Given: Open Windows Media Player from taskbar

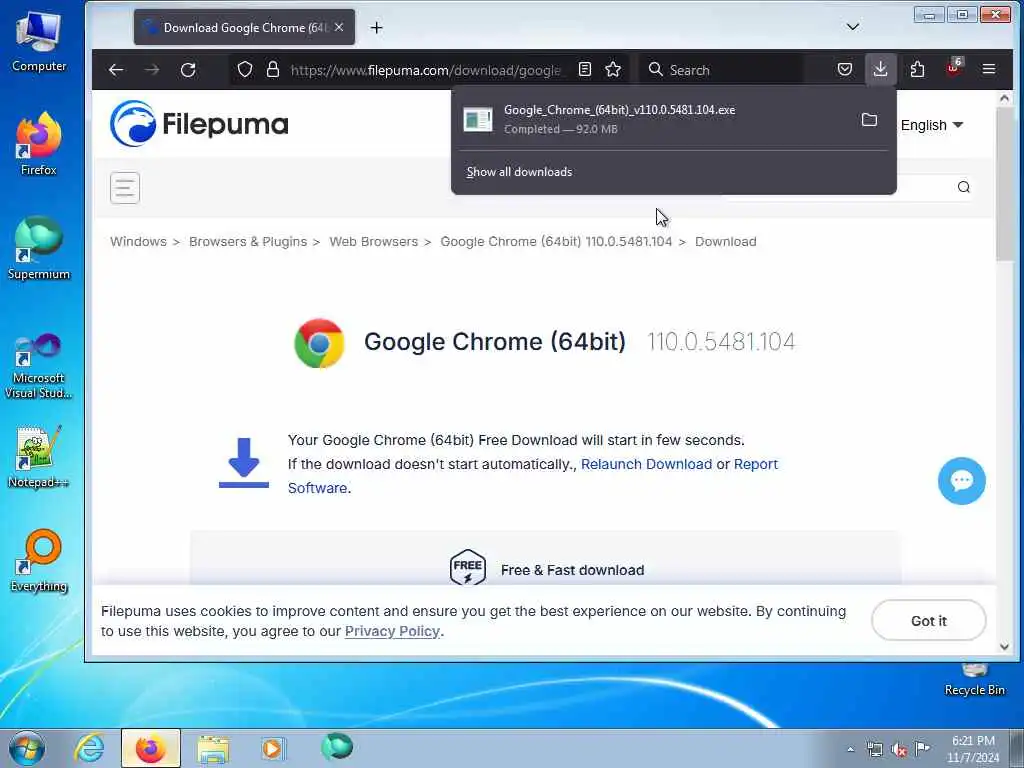Looking at the screenshot, I should pos(273,749).
